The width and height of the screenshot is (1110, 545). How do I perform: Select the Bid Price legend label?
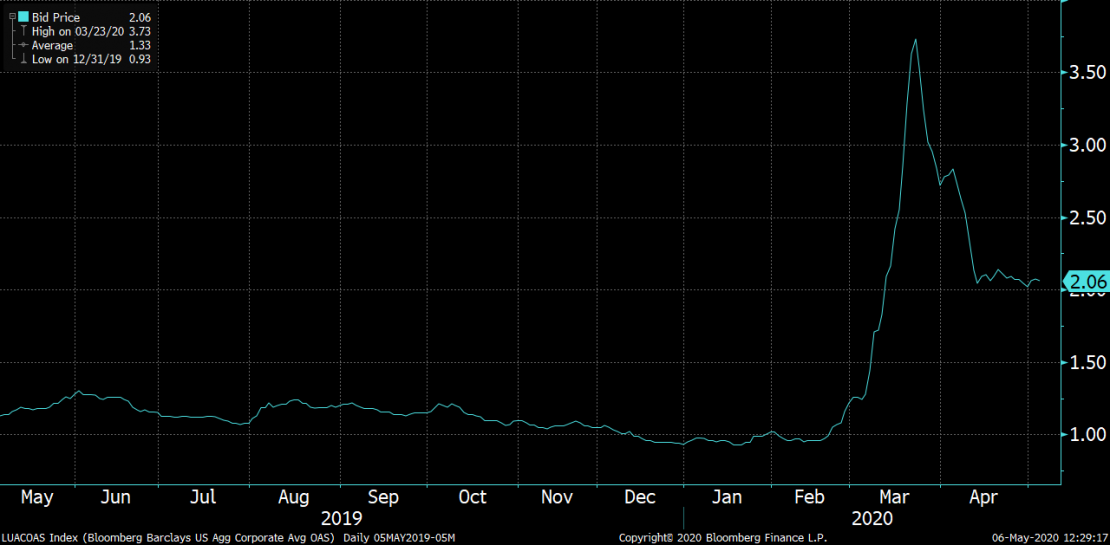pyautogui.click(x=56, y=18)
